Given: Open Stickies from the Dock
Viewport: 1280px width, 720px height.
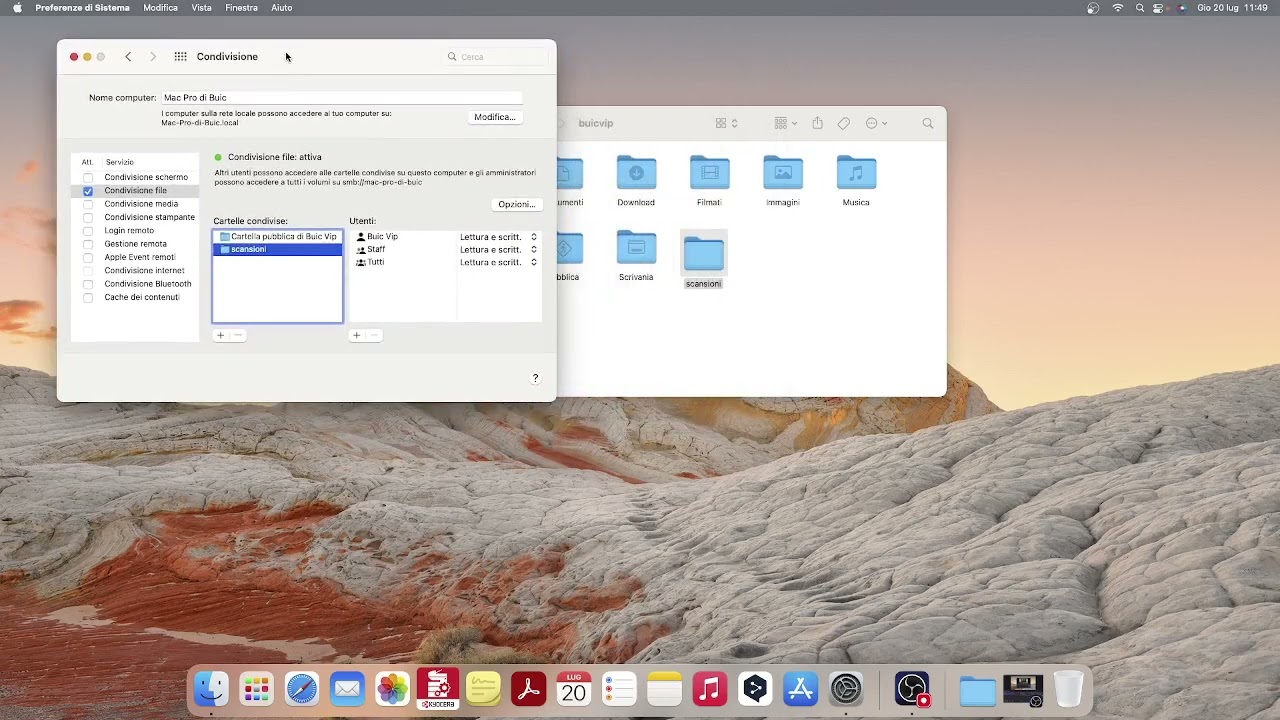Looking at the screenshot, I should click(x=484, y=689).
